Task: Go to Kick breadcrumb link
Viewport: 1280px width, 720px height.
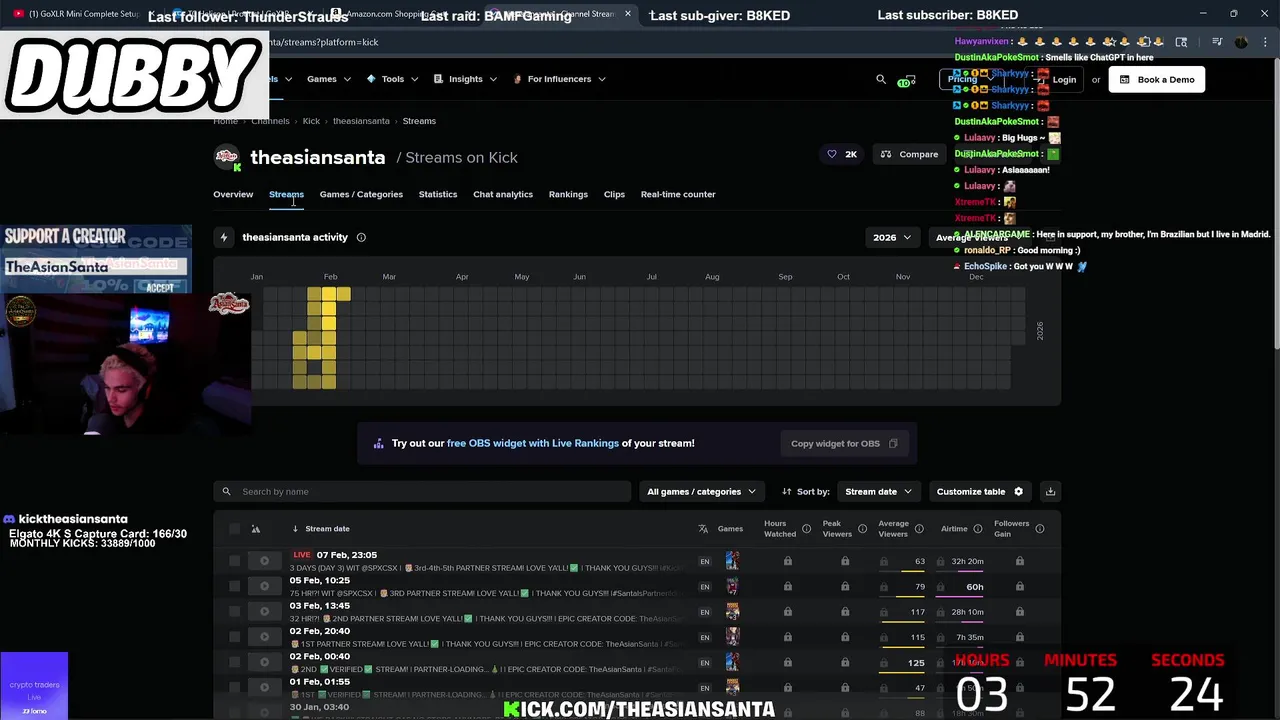Action: 311,121
